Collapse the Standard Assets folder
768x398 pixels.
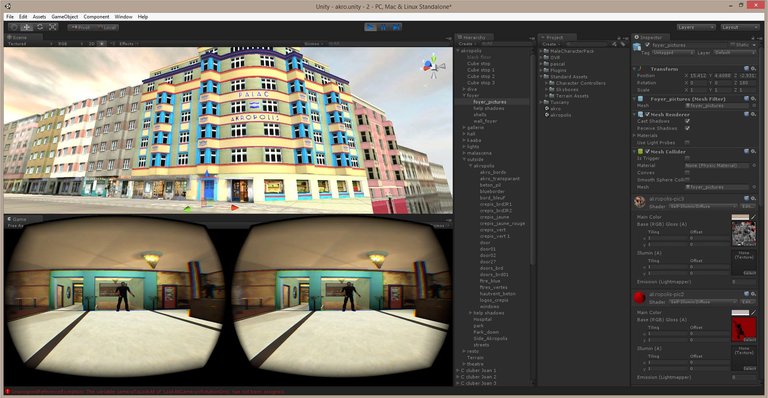pos(542,76)
